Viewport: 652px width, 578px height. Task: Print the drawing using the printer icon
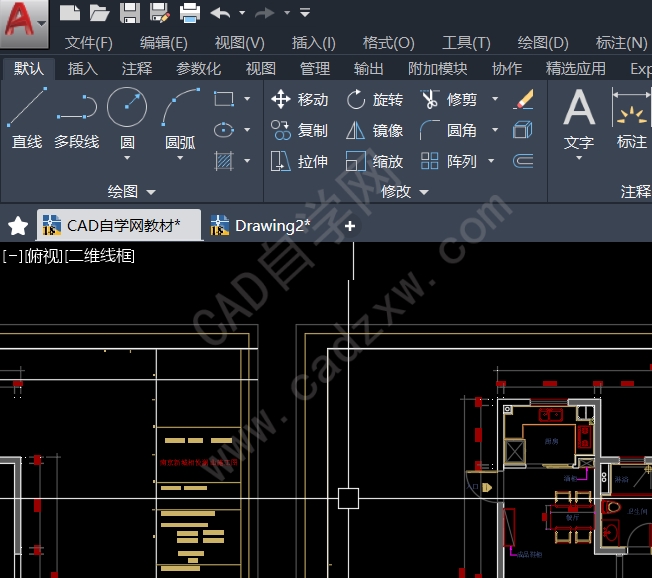tap(190, 12)
